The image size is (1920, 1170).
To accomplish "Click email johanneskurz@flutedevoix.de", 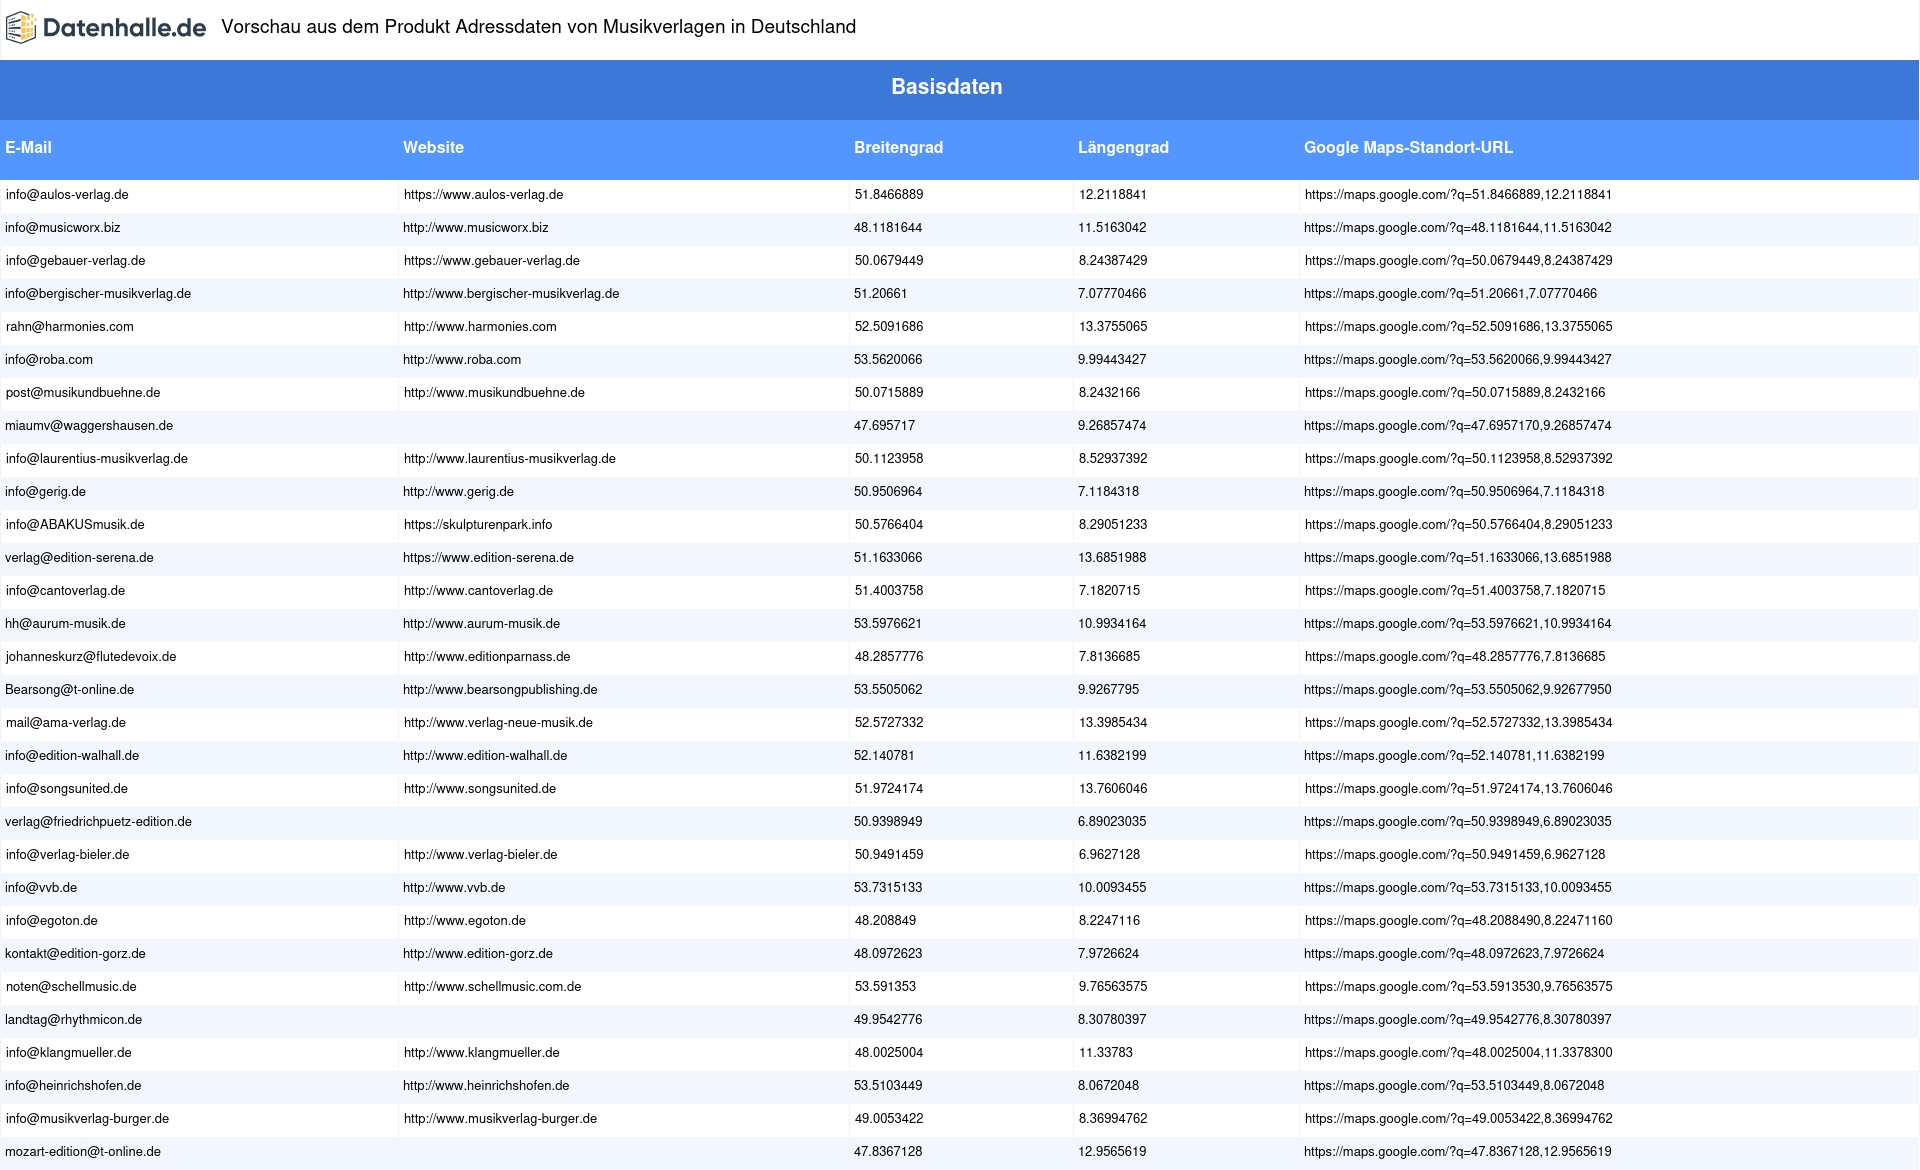I will tap(91, 657).
